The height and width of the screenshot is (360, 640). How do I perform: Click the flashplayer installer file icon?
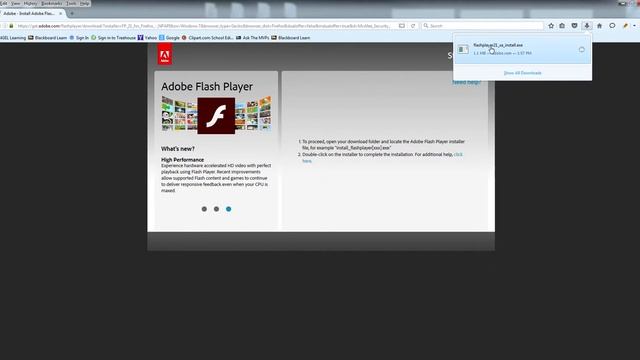[463, 49]
